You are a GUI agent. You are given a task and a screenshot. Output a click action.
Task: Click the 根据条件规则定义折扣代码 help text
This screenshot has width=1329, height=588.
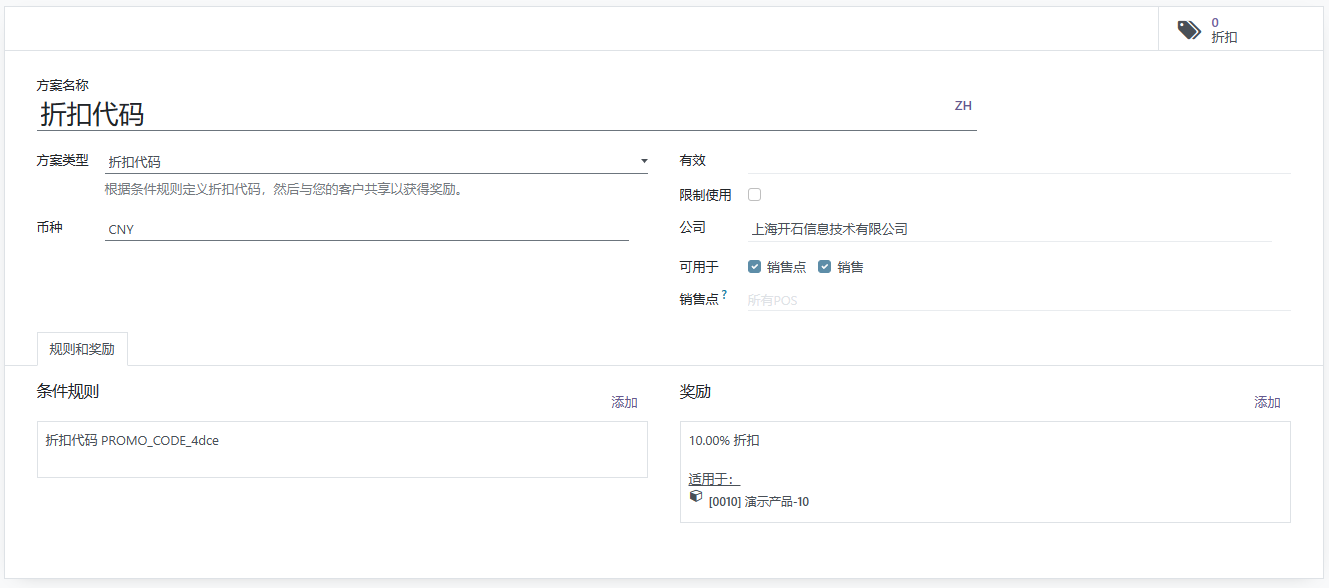[x=285, y=189]
